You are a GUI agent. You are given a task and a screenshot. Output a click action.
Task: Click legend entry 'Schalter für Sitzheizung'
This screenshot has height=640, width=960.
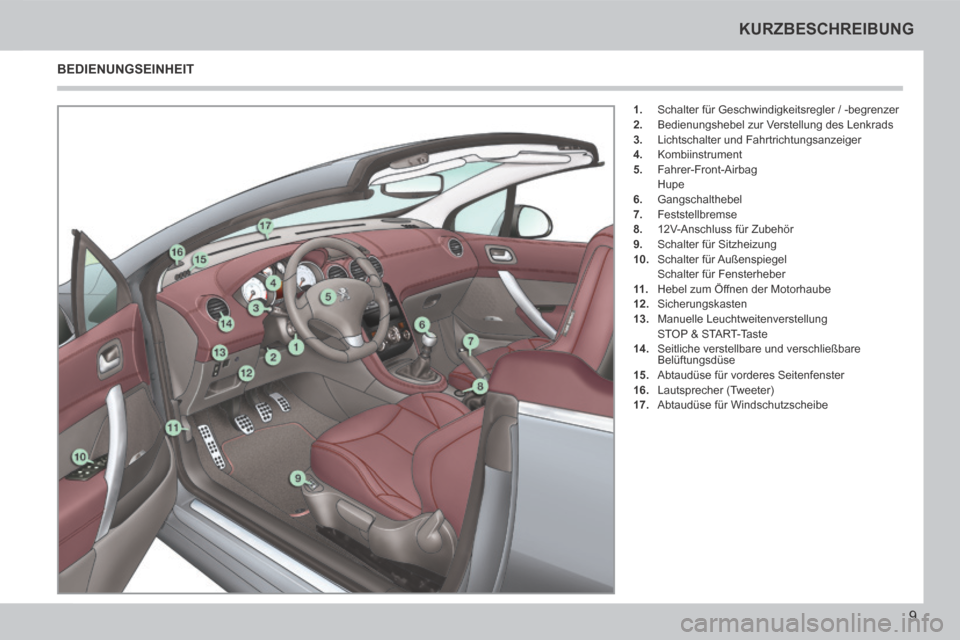tap(716, 244)
